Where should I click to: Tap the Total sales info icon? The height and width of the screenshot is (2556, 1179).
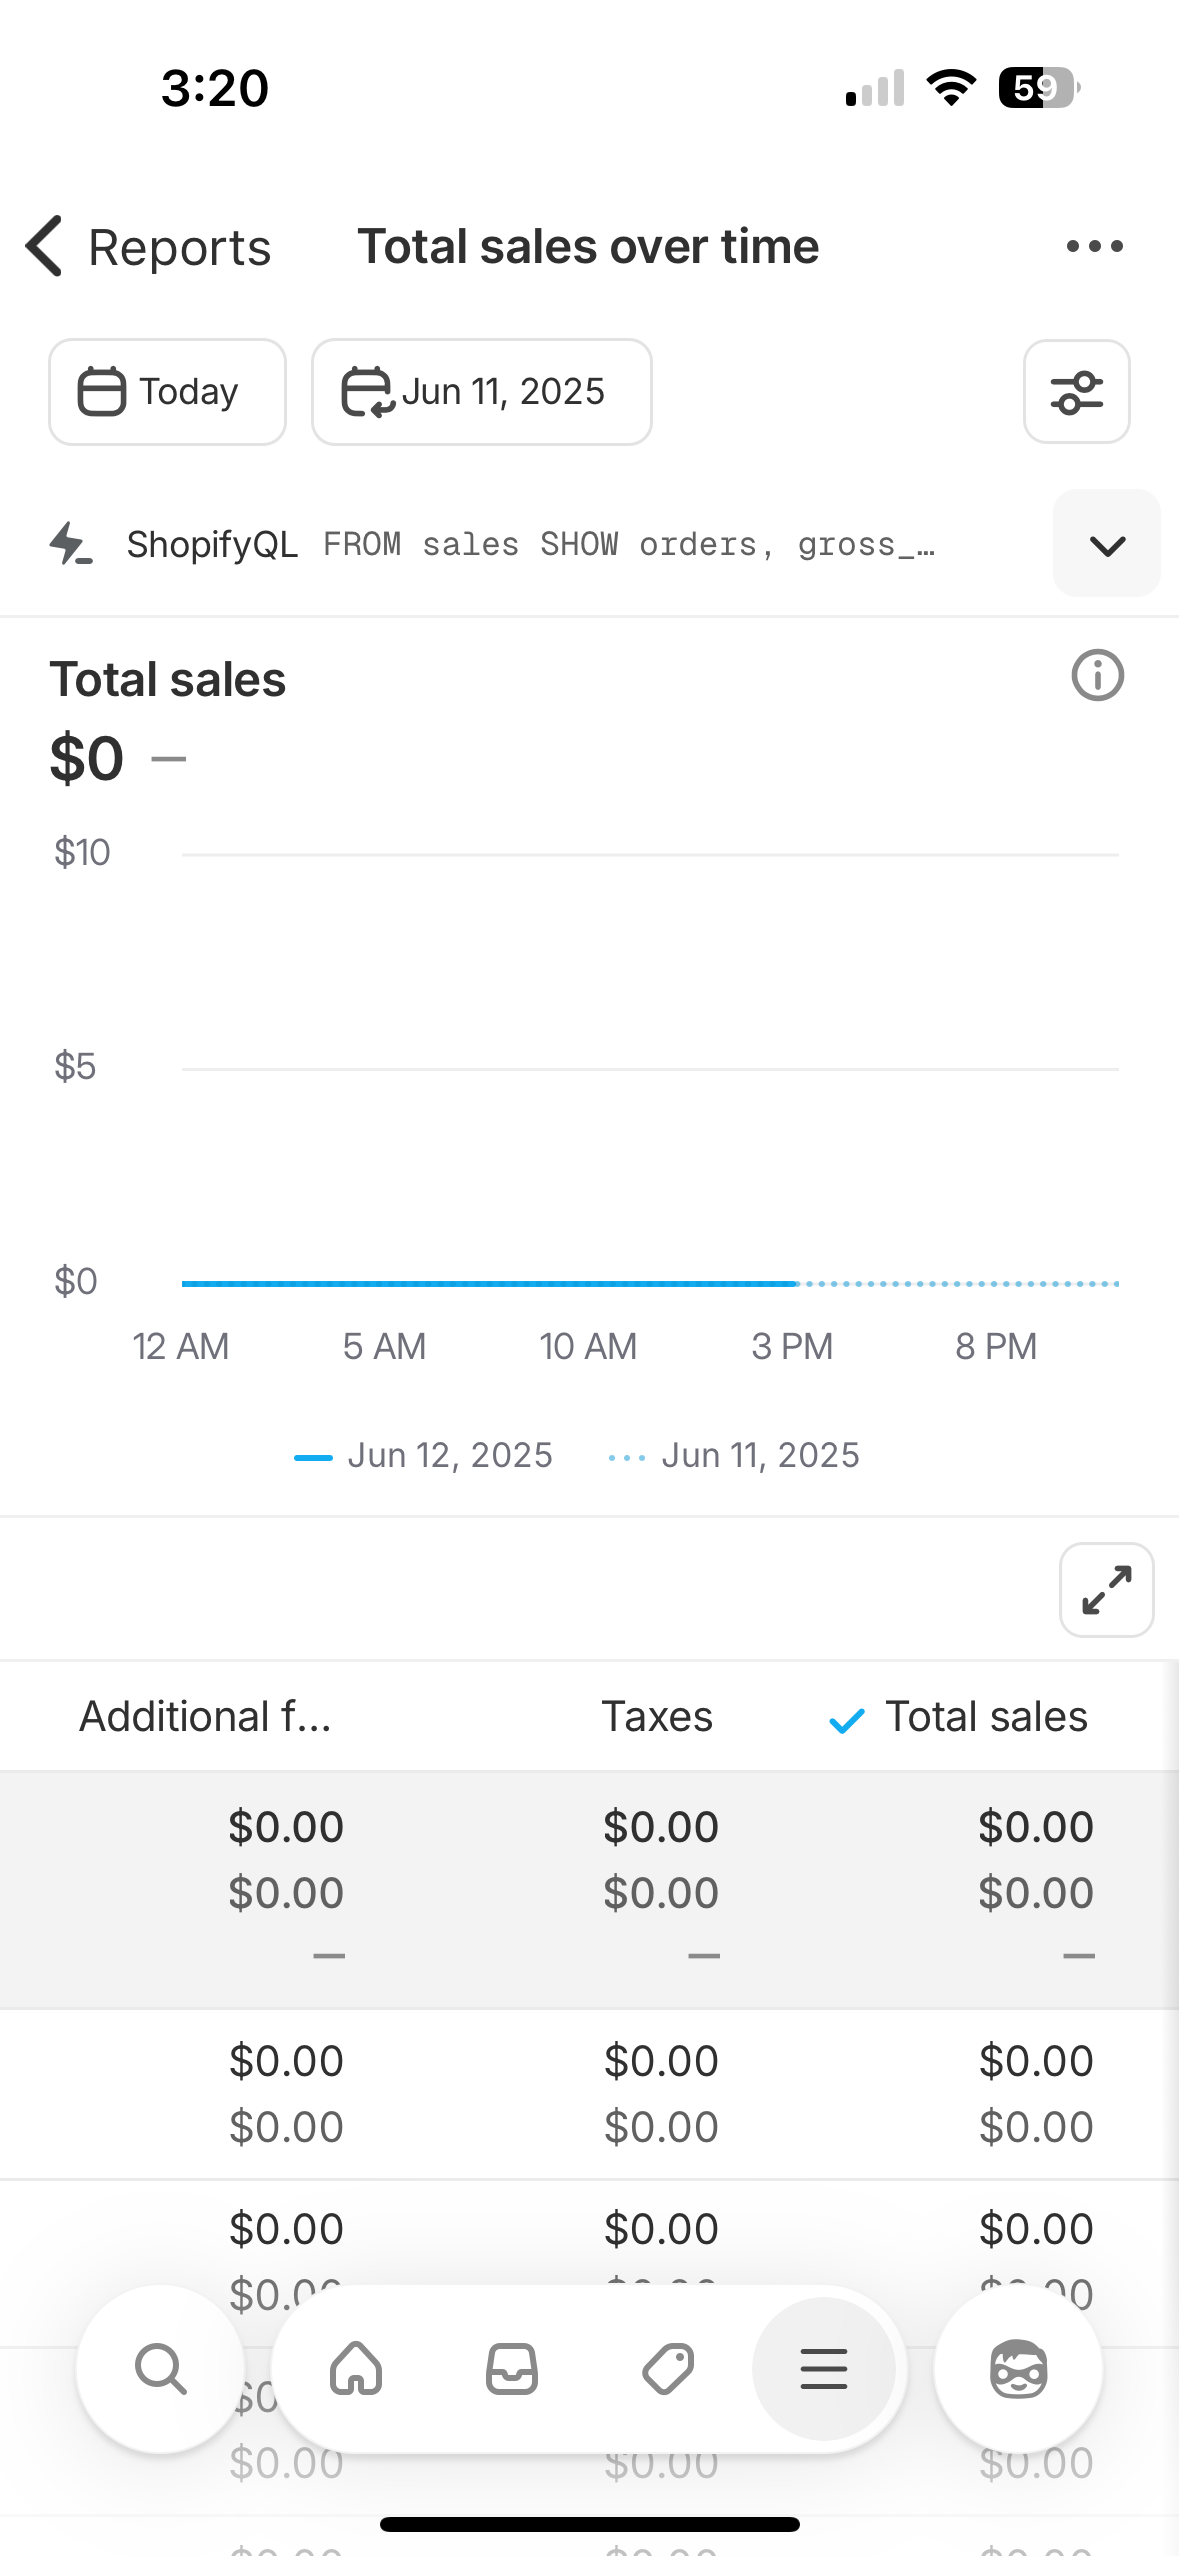[x=1097, y=676]
